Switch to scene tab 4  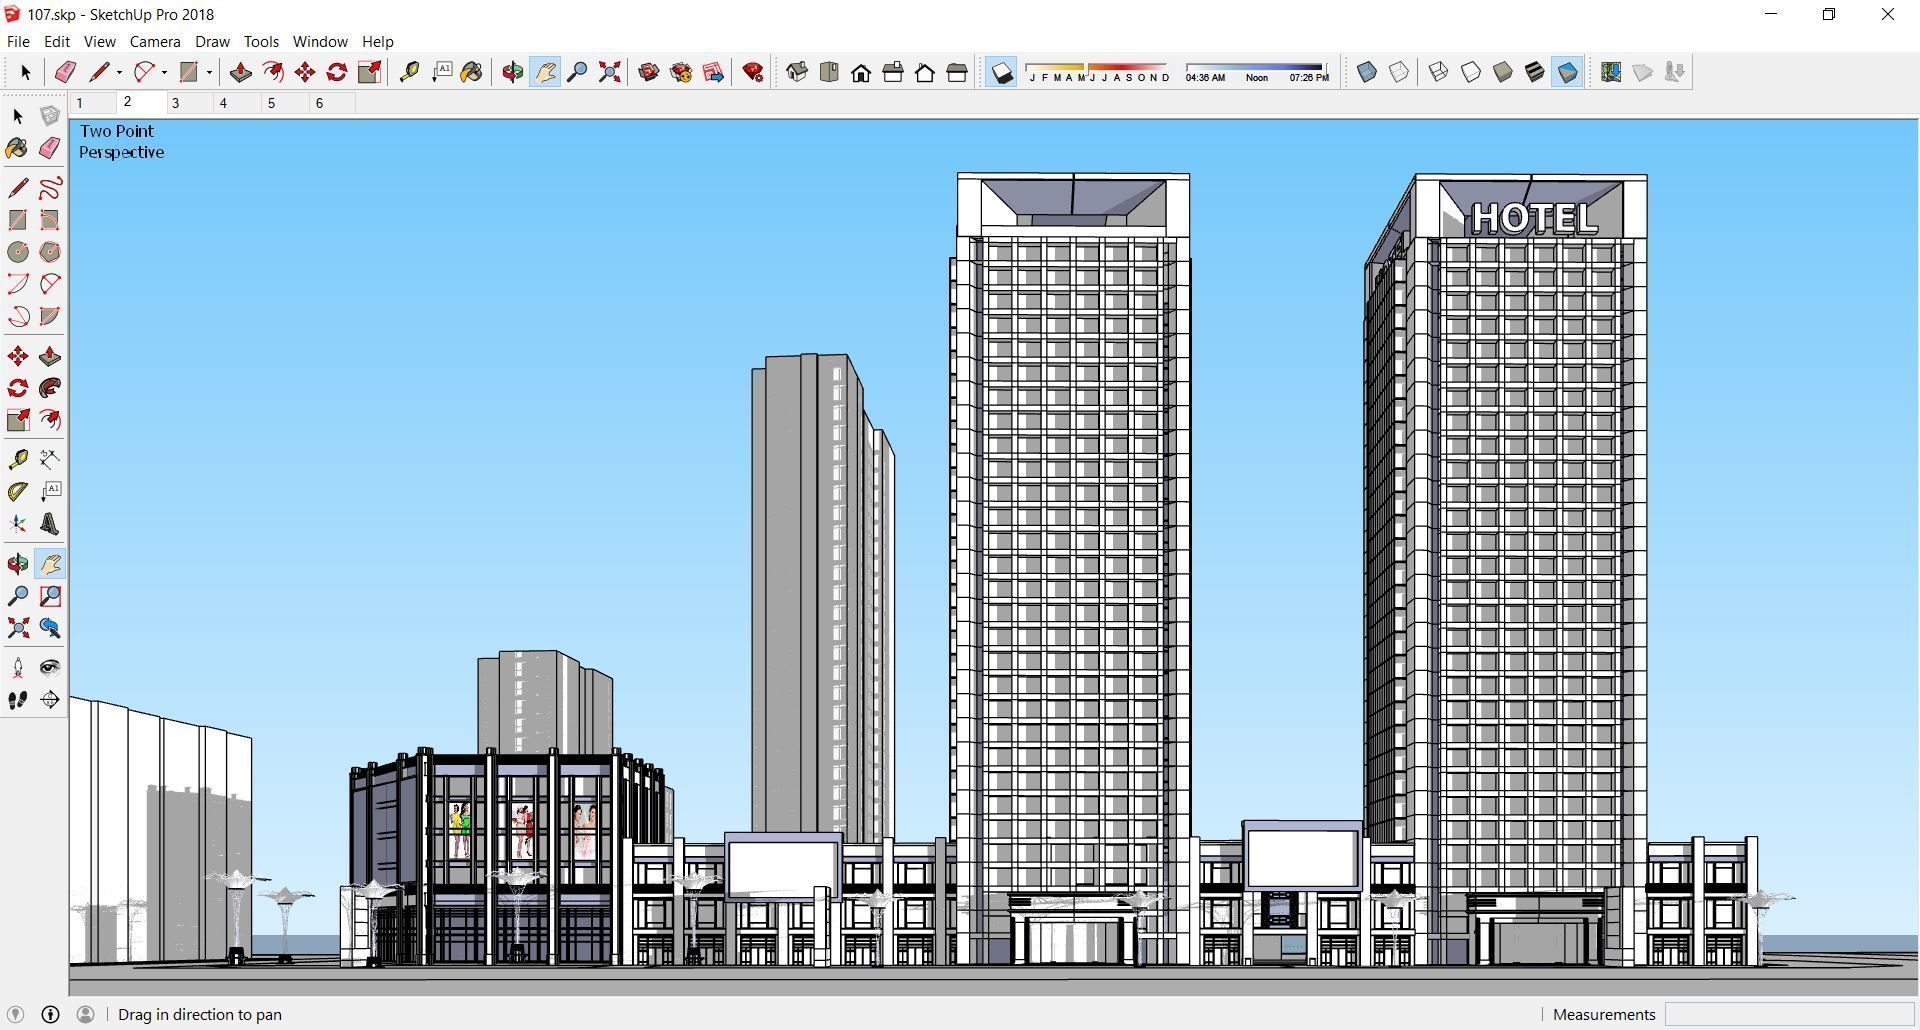tap(236, 103)
